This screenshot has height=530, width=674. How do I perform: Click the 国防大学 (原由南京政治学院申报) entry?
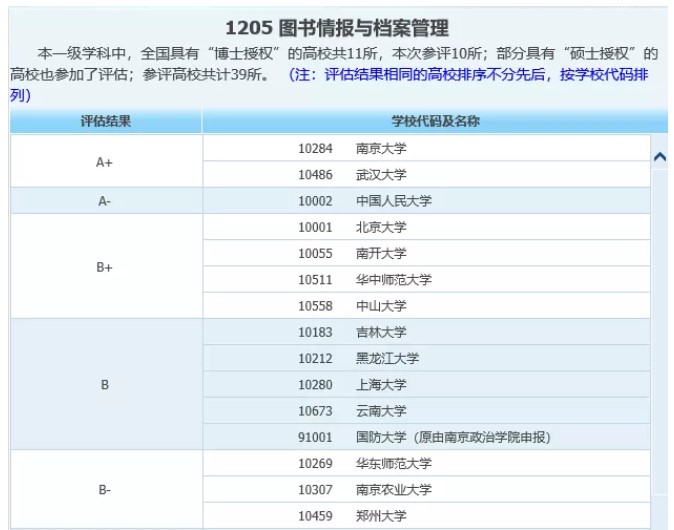click(453, 437)
